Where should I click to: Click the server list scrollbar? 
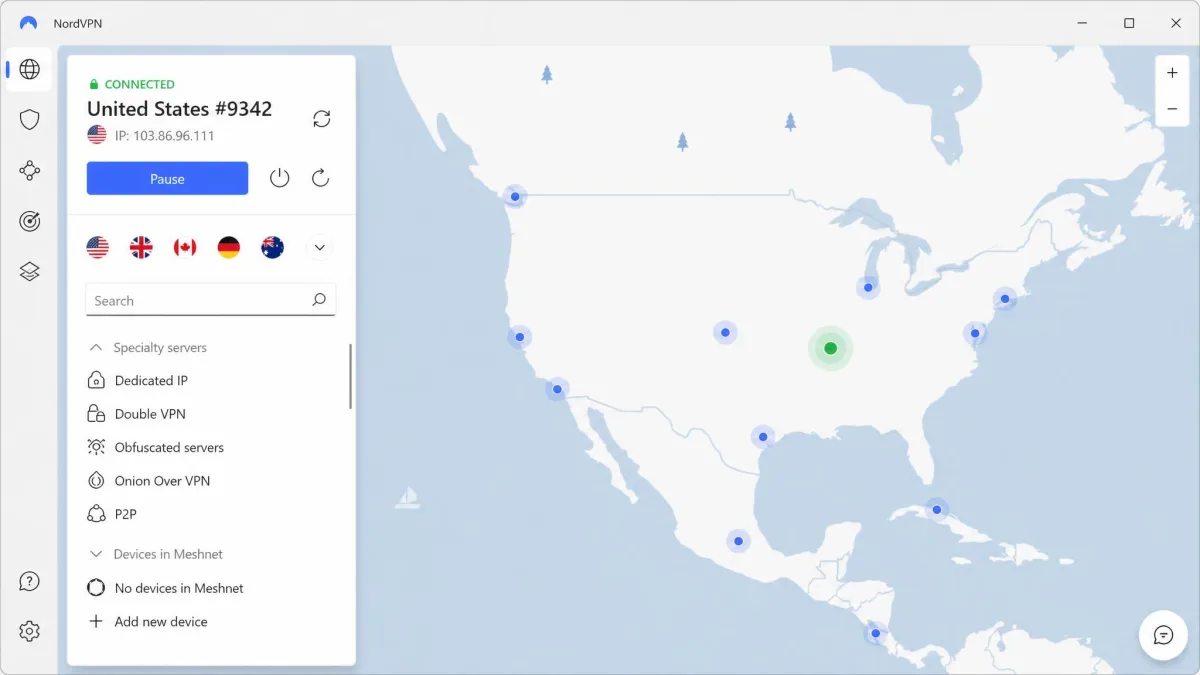point(351,376)
